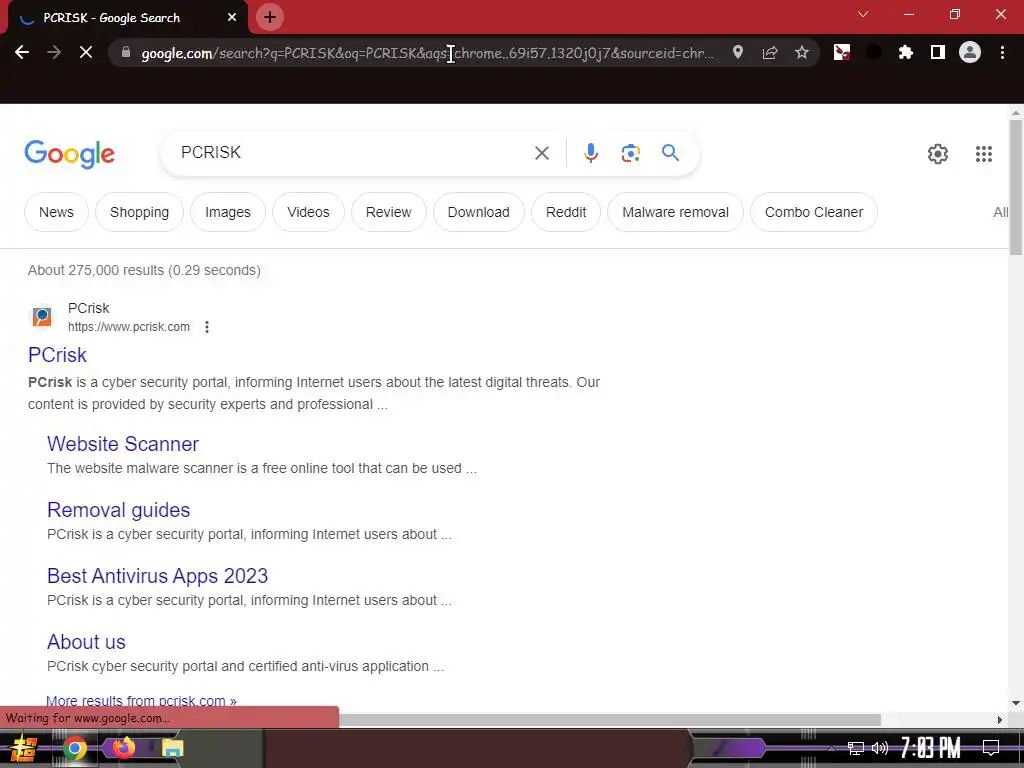The image size is (1024, 768).
Task: Select the Review filter chip
Action: point(389,212)
